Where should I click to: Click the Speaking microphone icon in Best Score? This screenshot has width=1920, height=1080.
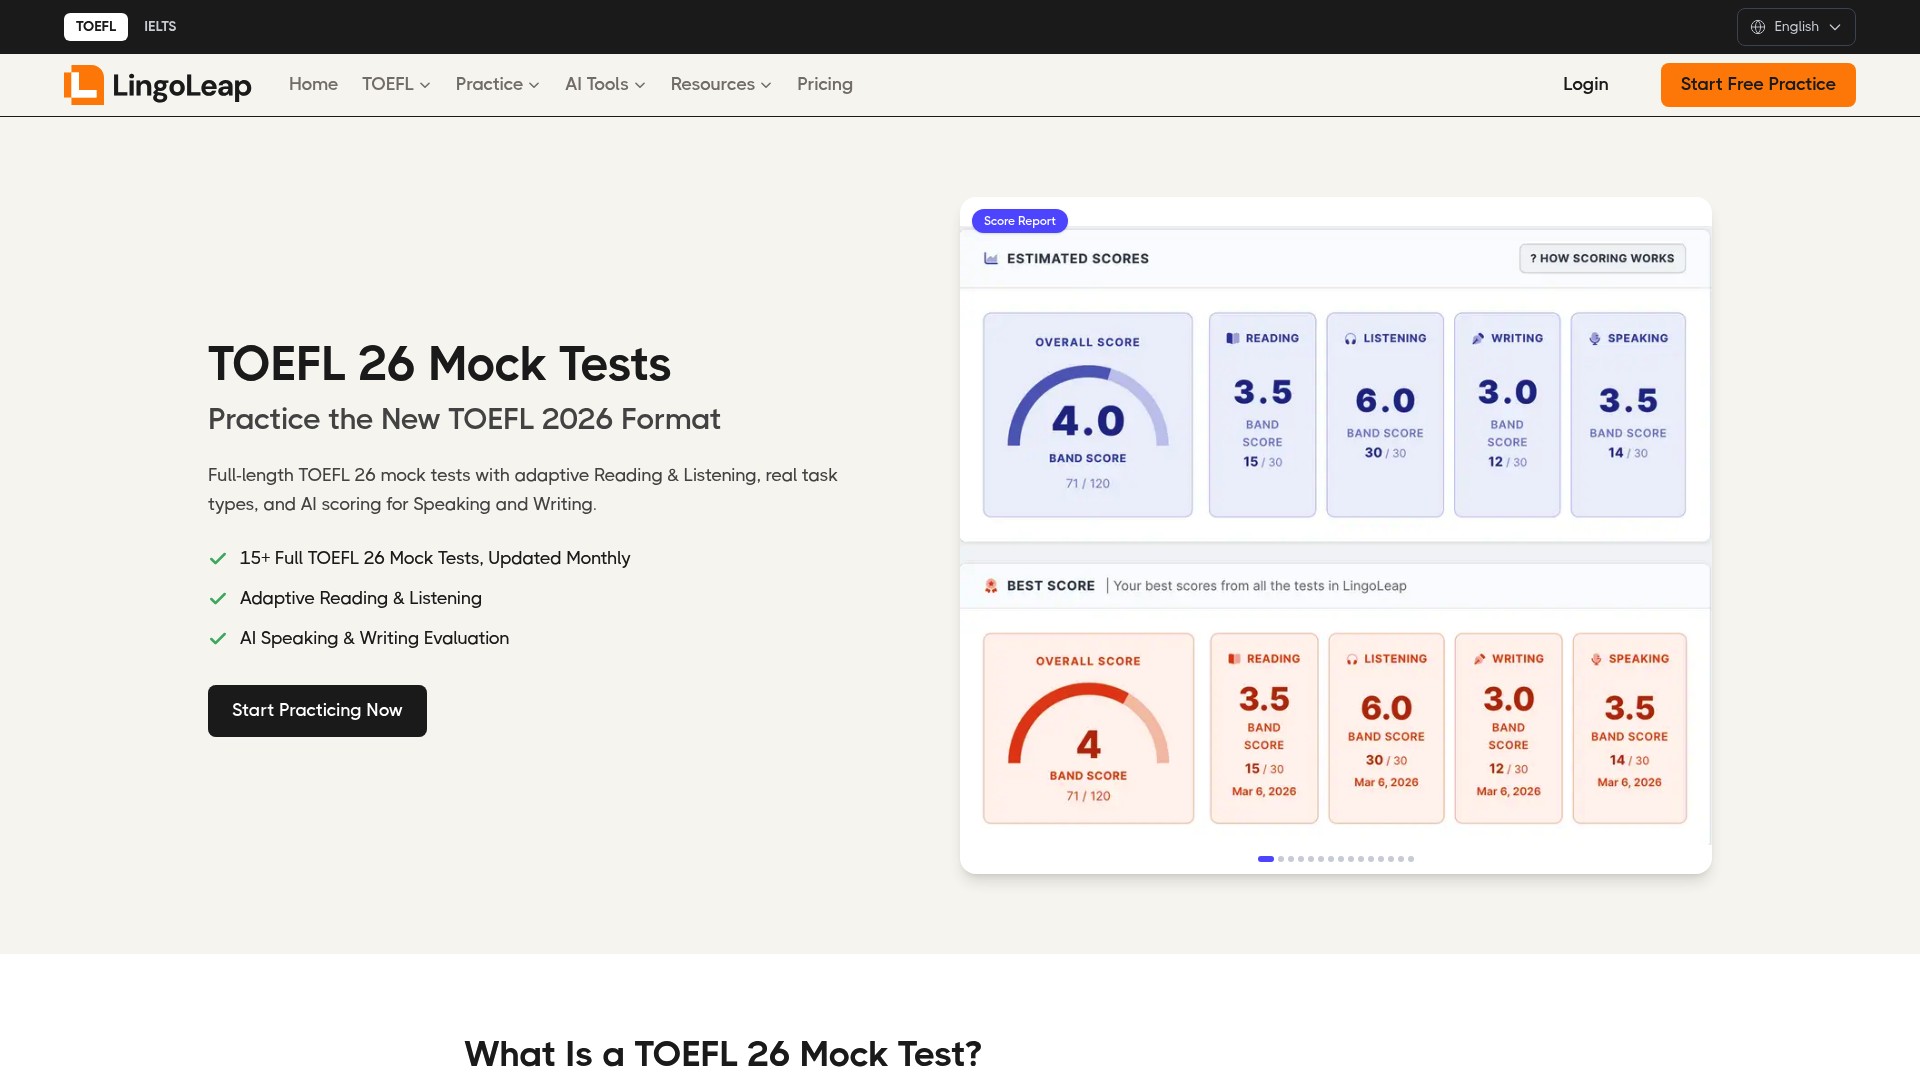point(1596,659)
